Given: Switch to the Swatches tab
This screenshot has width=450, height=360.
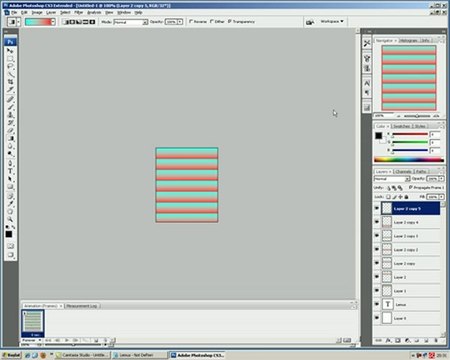Looking at the screenshot, I should (401, 126).
